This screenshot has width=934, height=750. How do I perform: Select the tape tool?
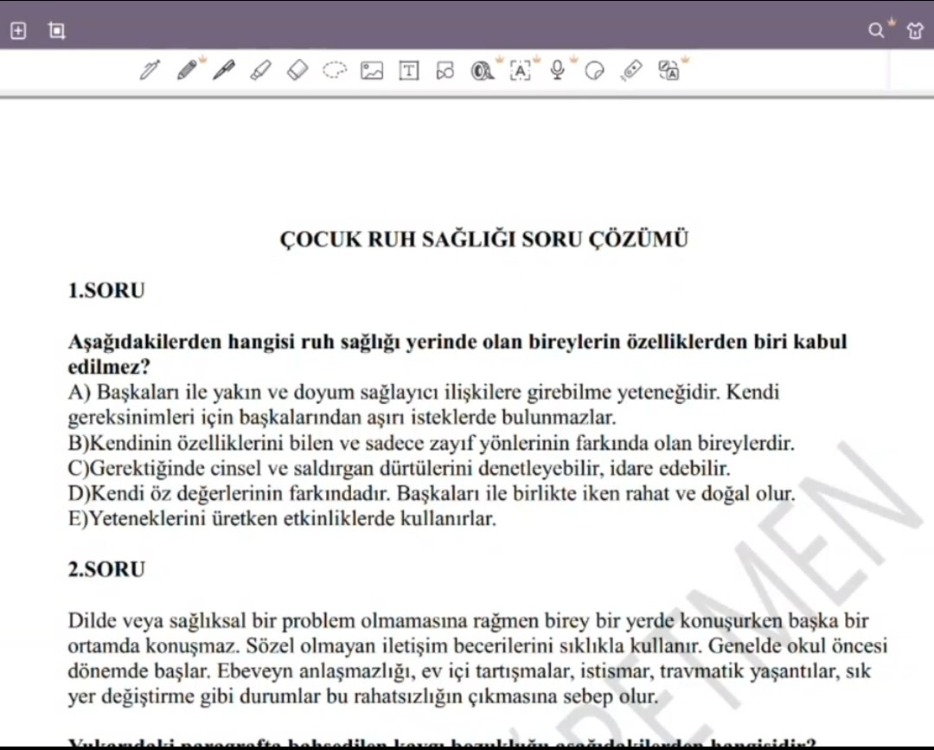(x=482, y=71)
